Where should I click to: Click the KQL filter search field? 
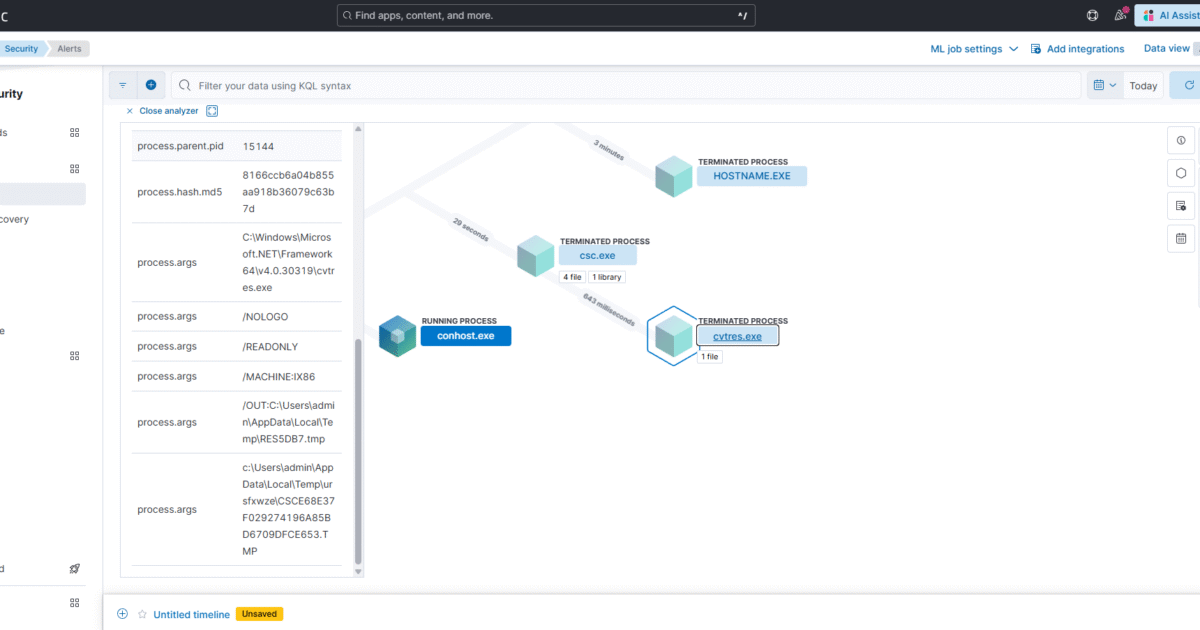630,85
